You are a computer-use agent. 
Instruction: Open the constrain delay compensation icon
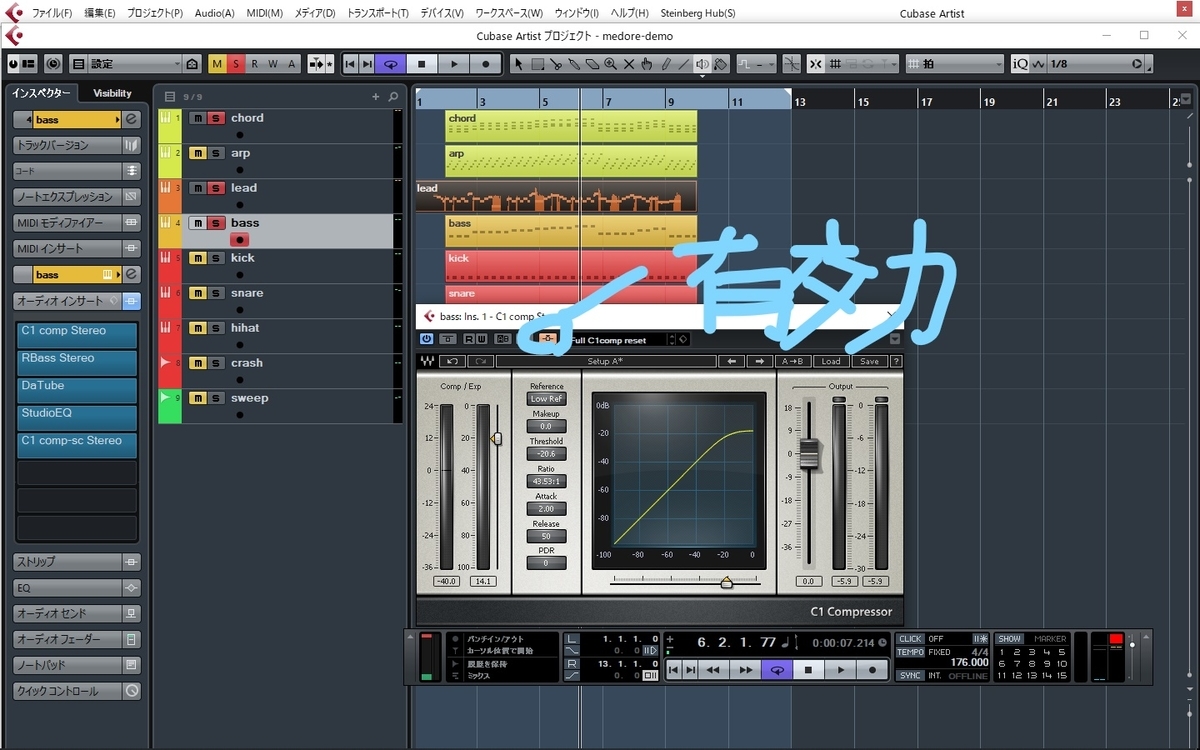point(53,63)
